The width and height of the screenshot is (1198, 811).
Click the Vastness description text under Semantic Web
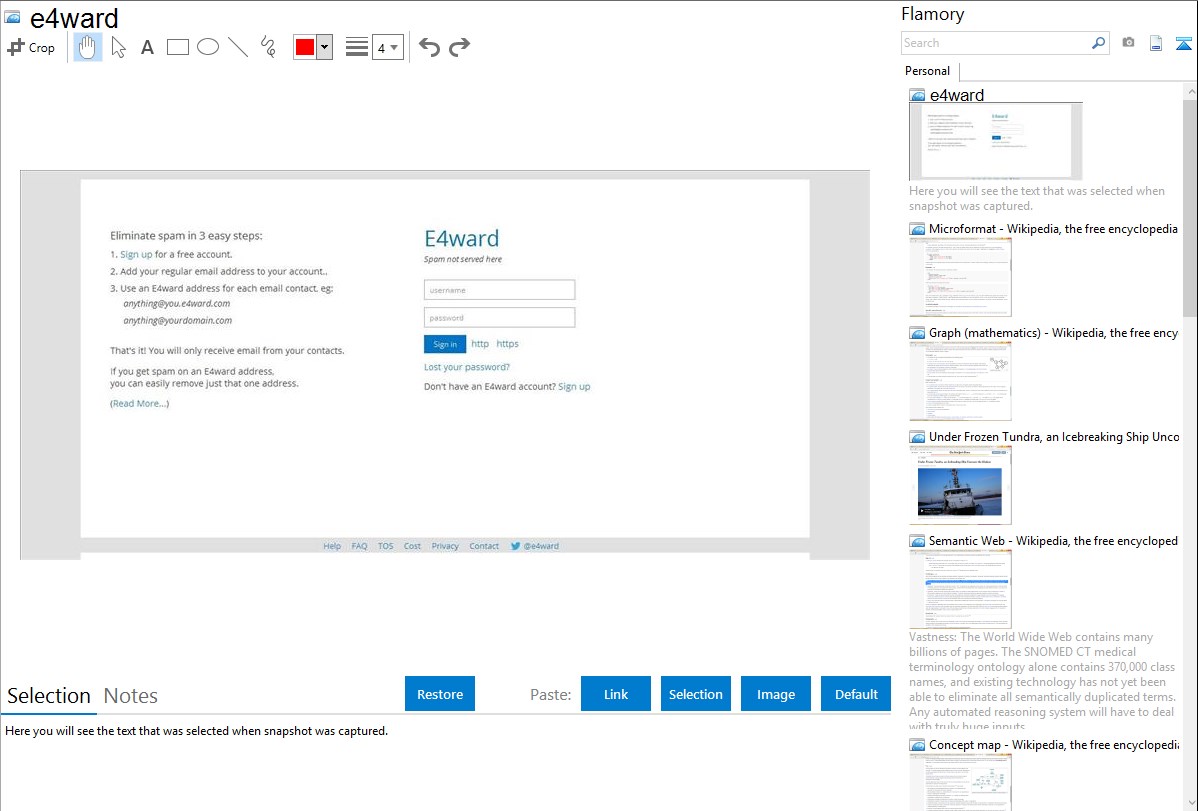pyautogui.click(x=1042, y=681)
